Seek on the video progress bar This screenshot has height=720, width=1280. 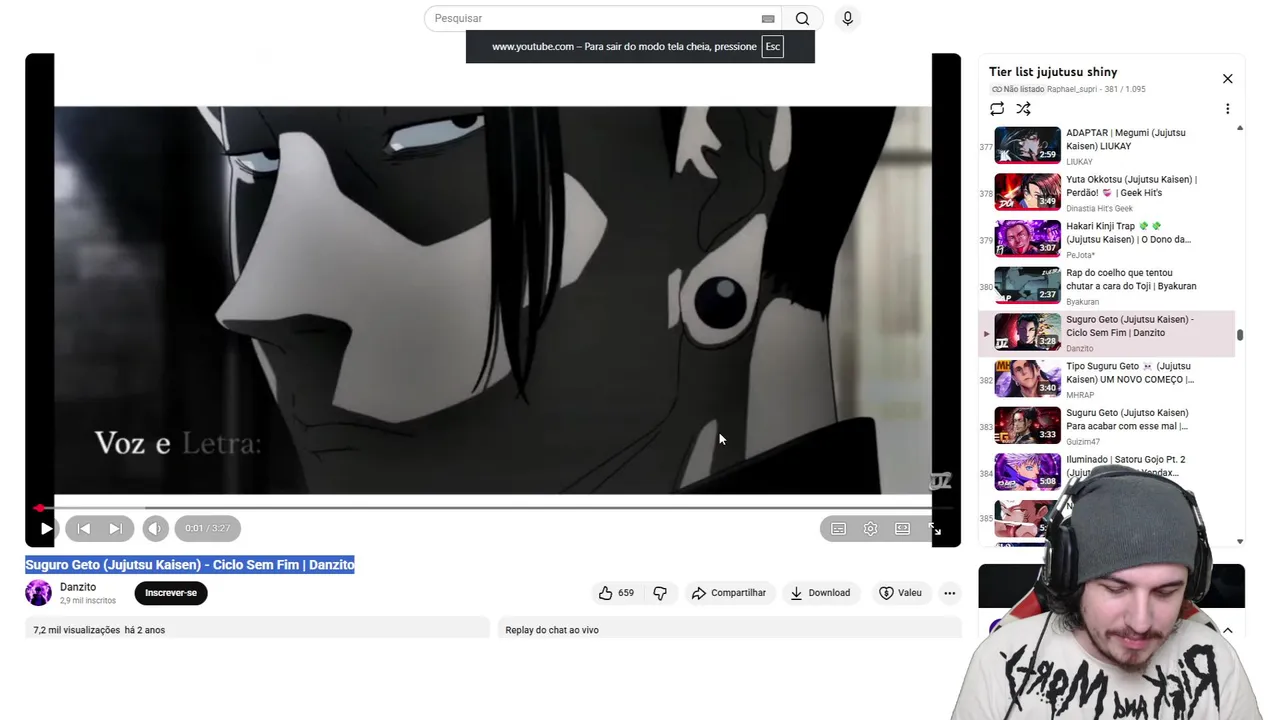pyautogui.click(x=493, y=508)
